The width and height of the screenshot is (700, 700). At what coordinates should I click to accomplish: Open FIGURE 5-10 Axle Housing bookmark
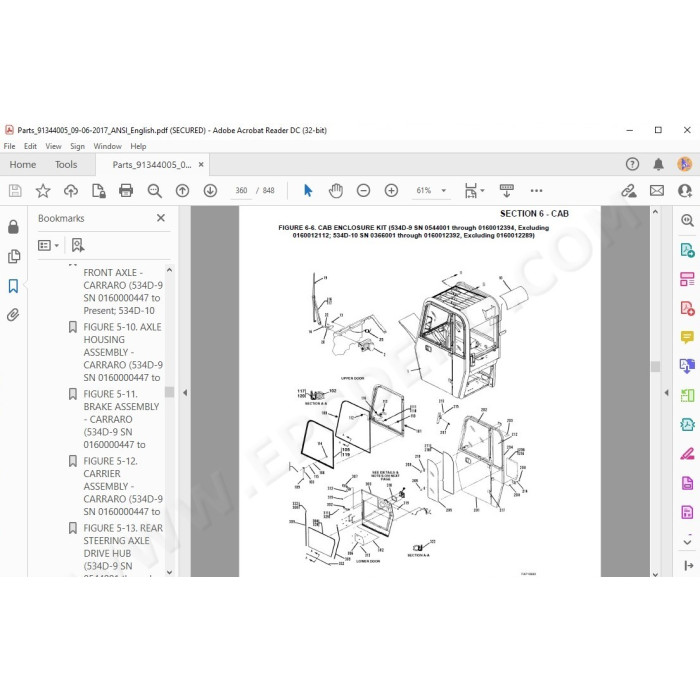point(122,352)
